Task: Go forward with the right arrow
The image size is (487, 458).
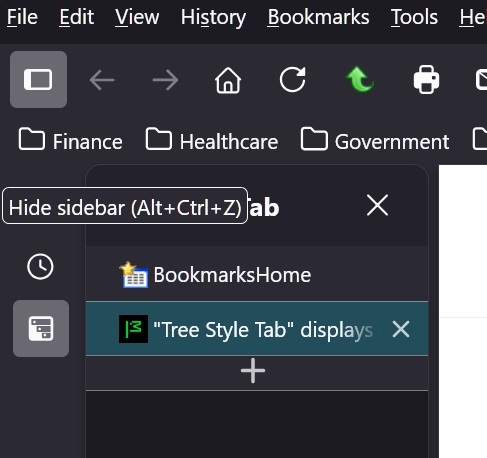Action: [x=165, y=80]
